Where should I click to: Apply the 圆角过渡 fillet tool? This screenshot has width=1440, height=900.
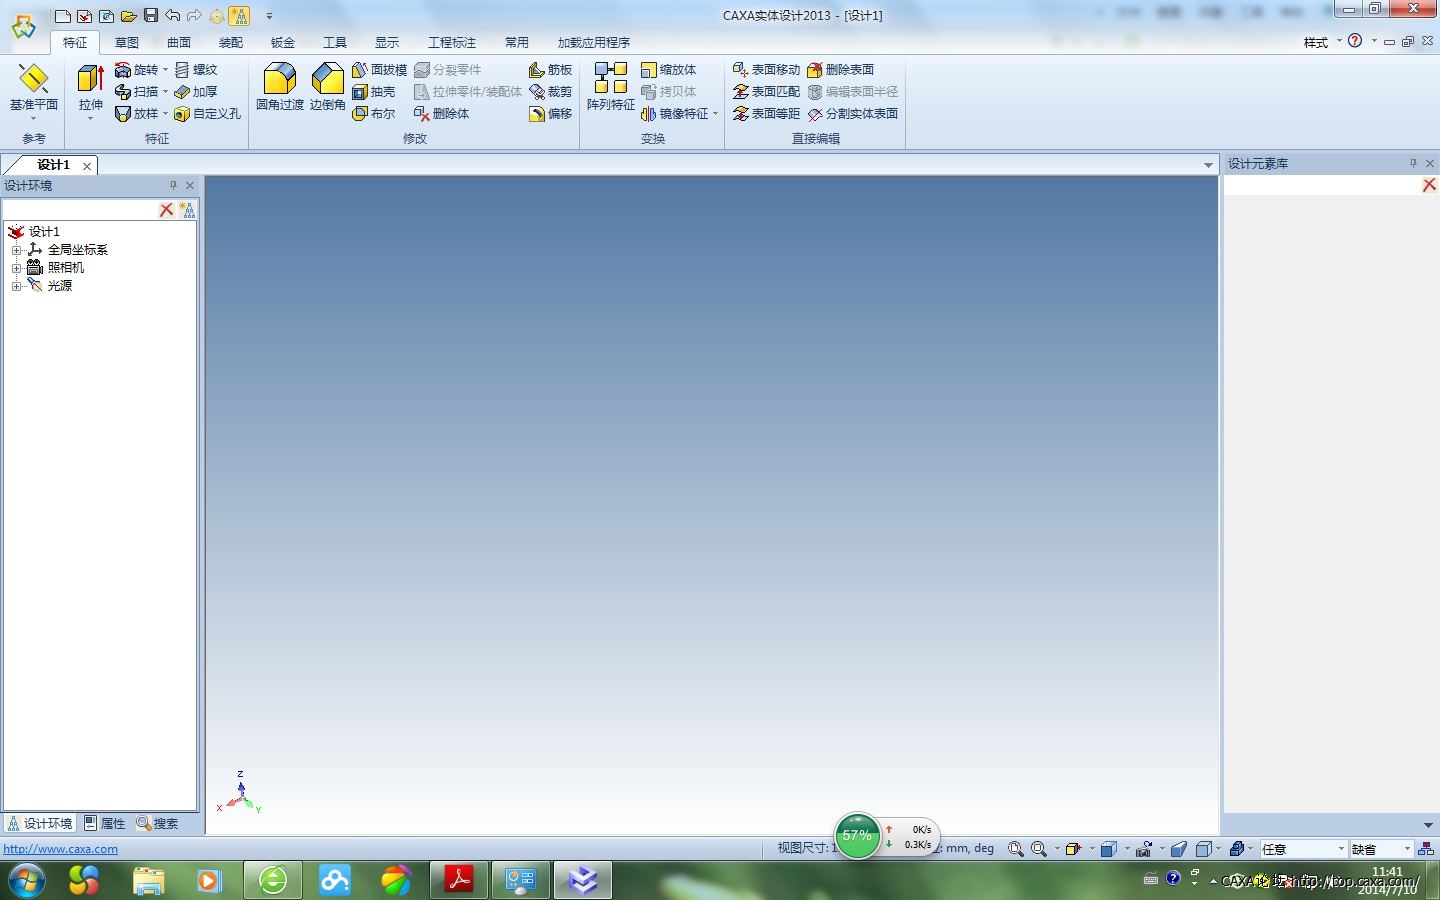click(x=280, y=86)
